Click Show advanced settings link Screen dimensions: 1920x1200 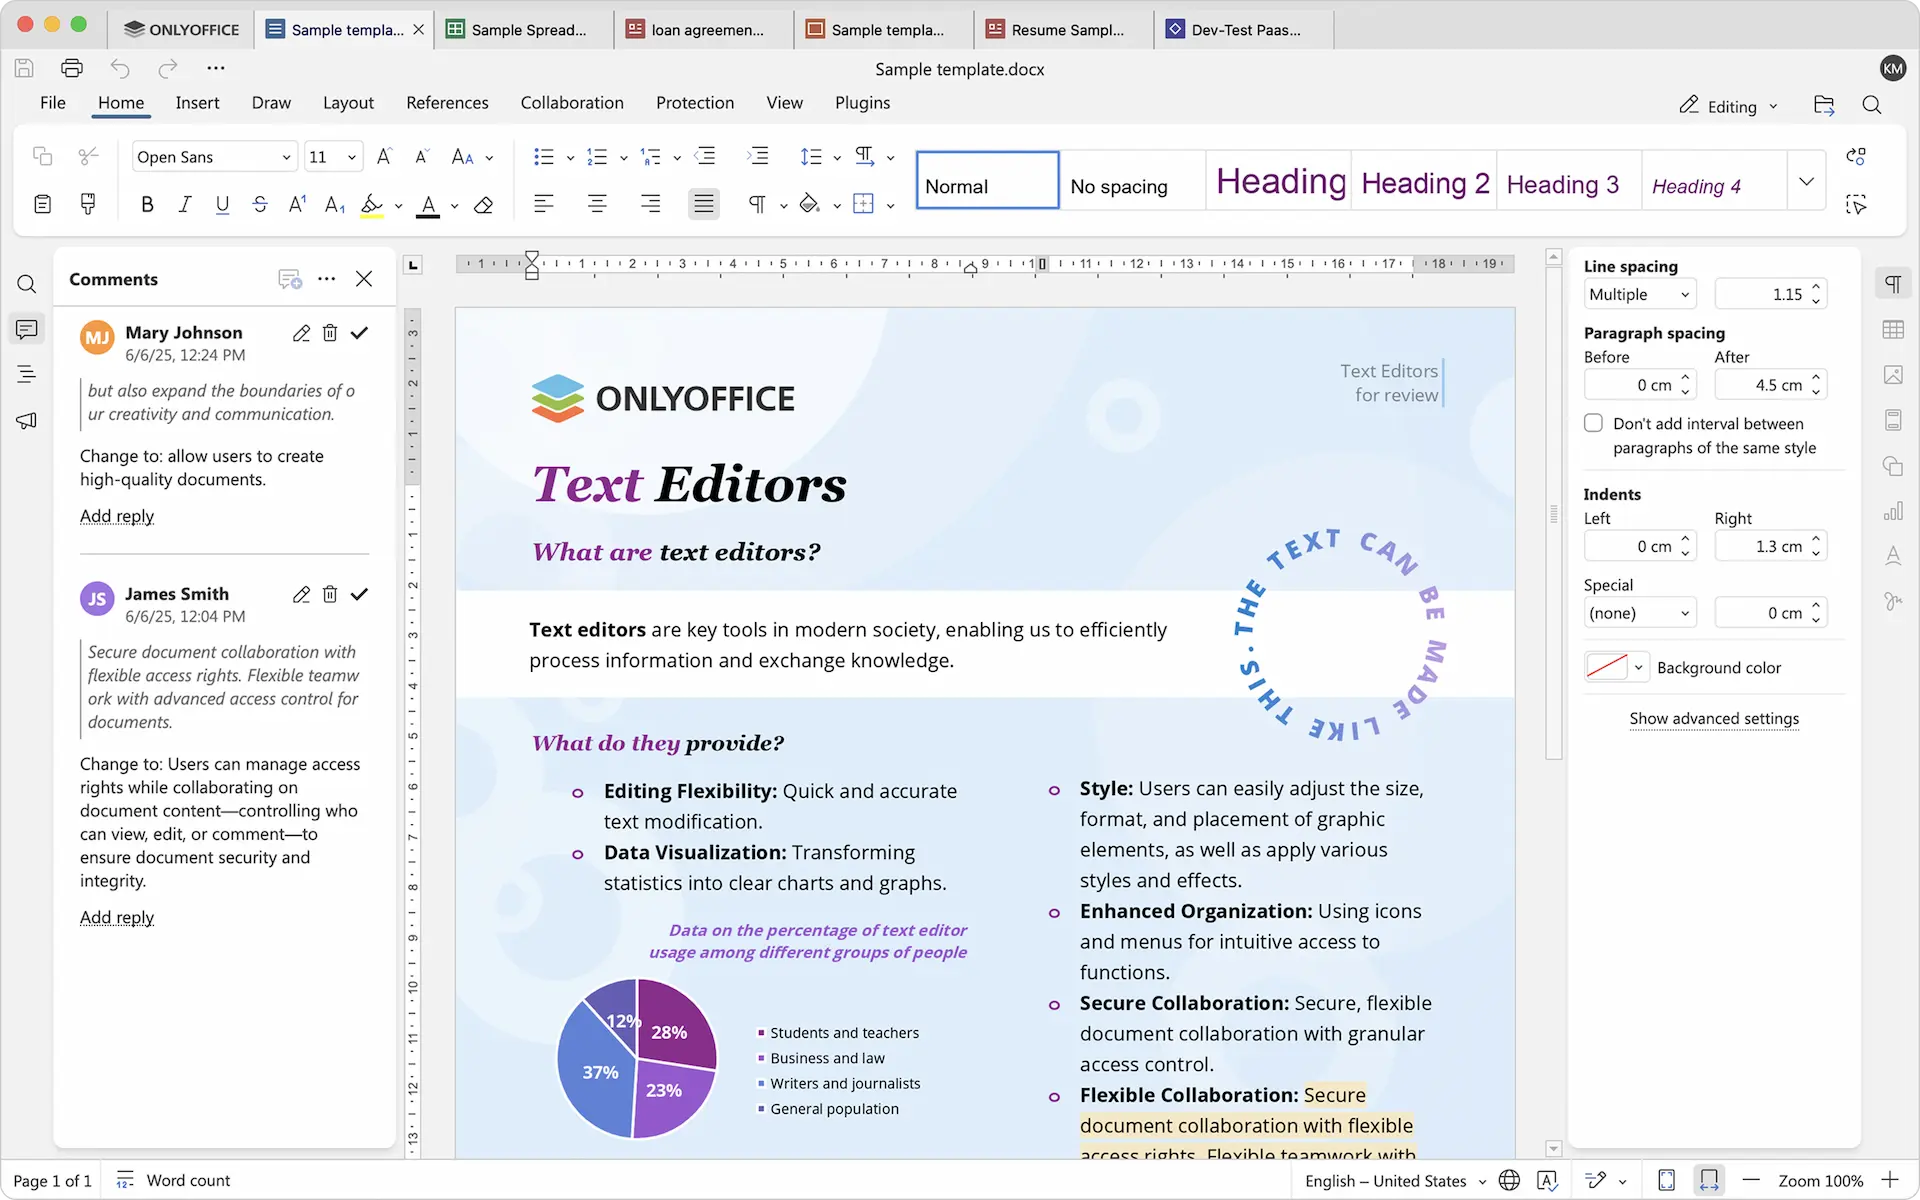pyautogui.click(x=1714, y=718)
